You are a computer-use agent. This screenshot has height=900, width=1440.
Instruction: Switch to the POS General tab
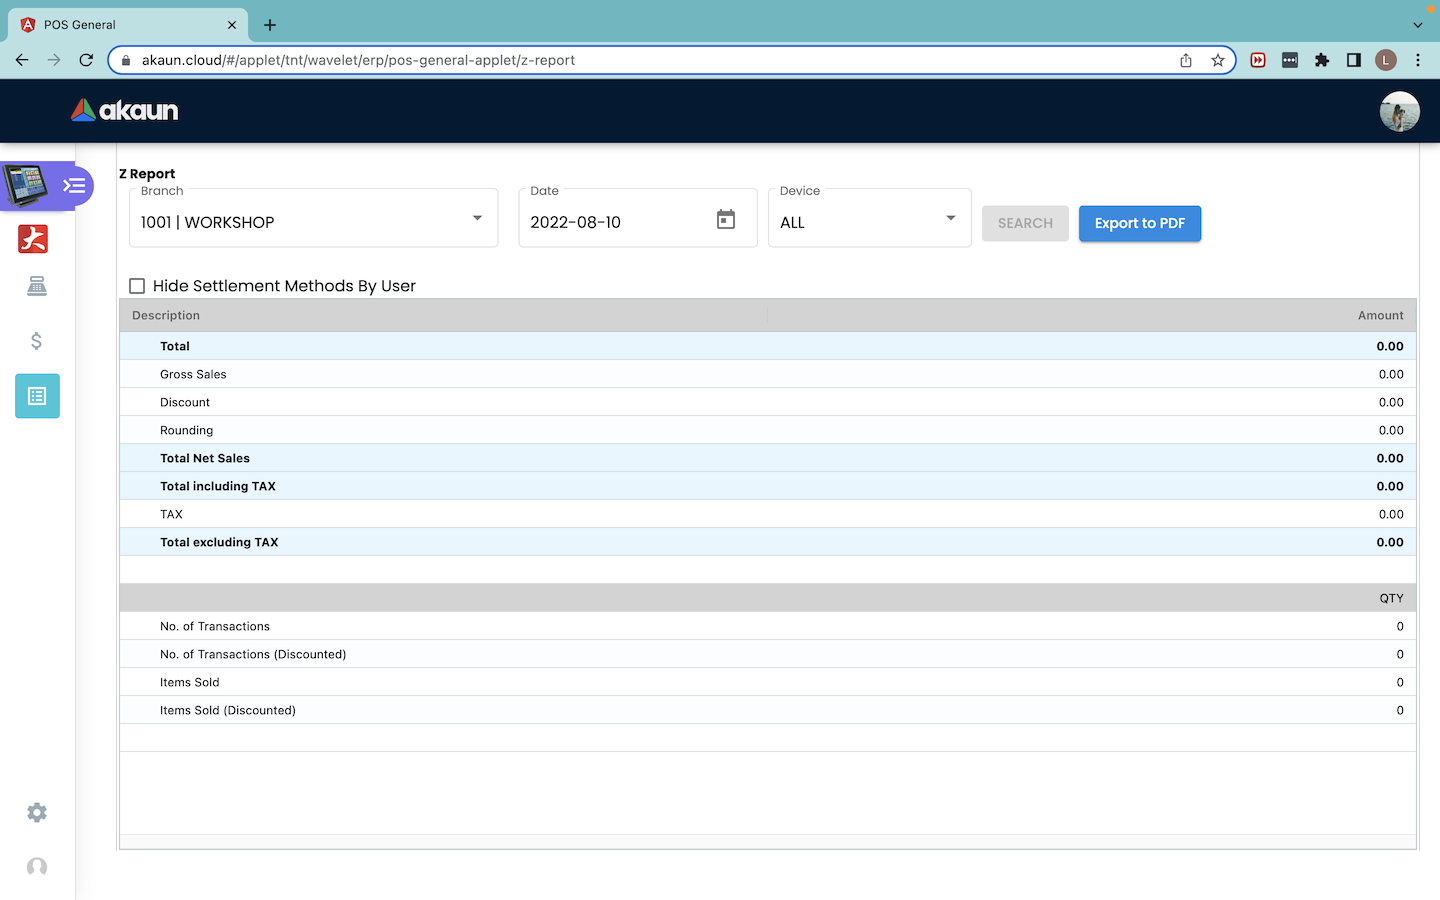(120, 25)
